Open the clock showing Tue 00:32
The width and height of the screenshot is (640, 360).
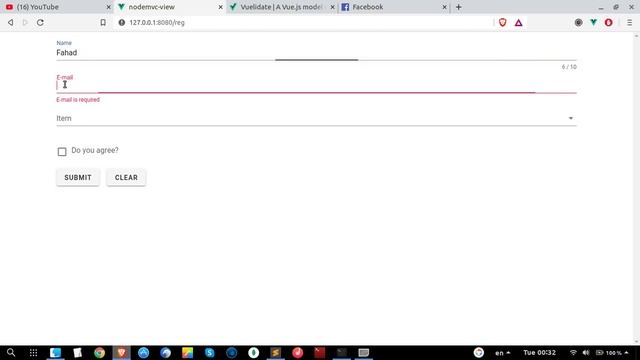tap(540, 353)
